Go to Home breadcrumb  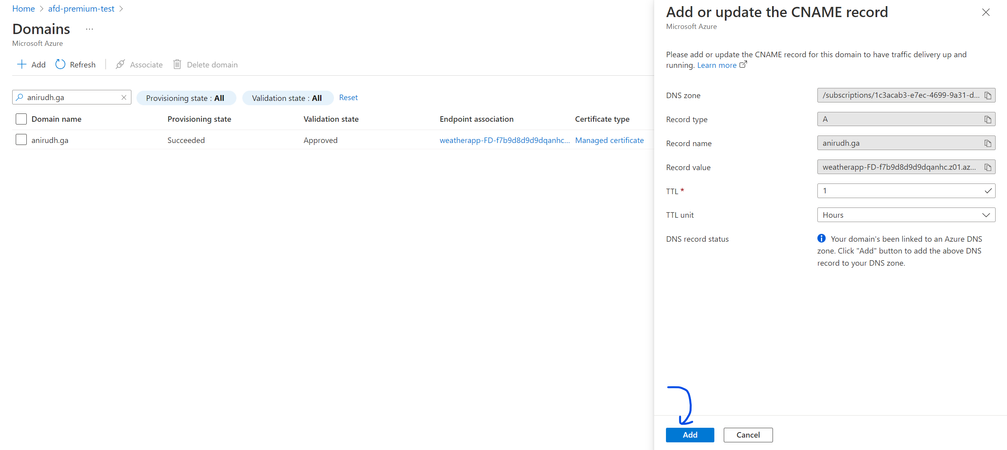[x=23, y=9]
